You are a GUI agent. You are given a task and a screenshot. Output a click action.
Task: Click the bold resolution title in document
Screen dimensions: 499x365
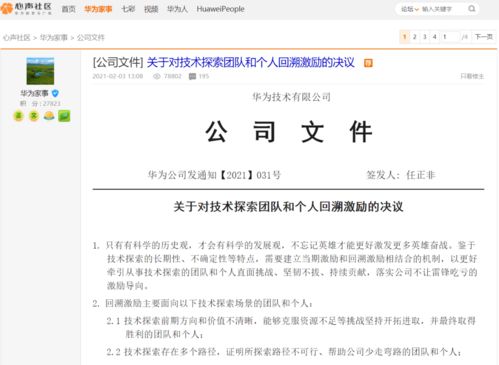coord(289,207)
